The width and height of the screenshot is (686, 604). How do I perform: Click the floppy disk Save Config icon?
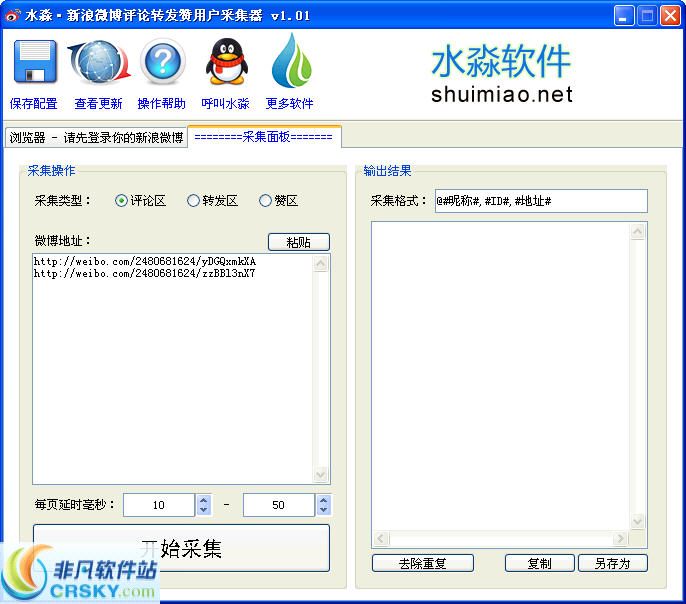[35, 61]
